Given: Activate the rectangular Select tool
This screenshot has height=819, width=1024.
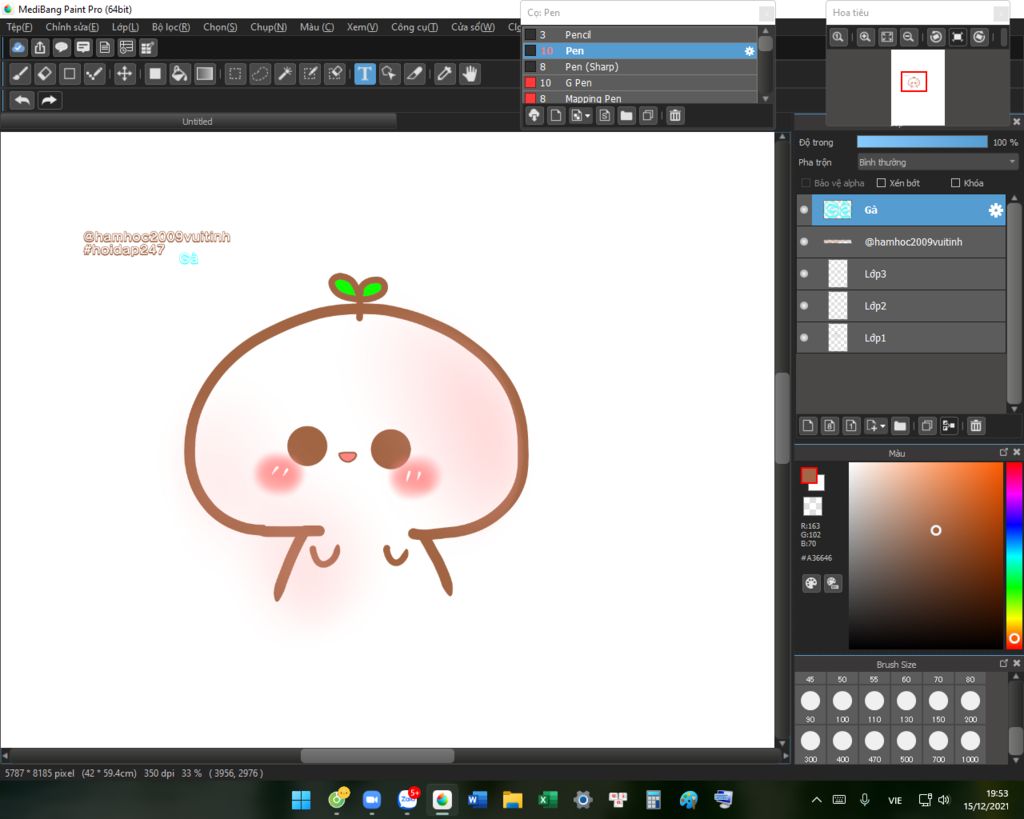Looking at the screenshot, I should tap(235, 74).
